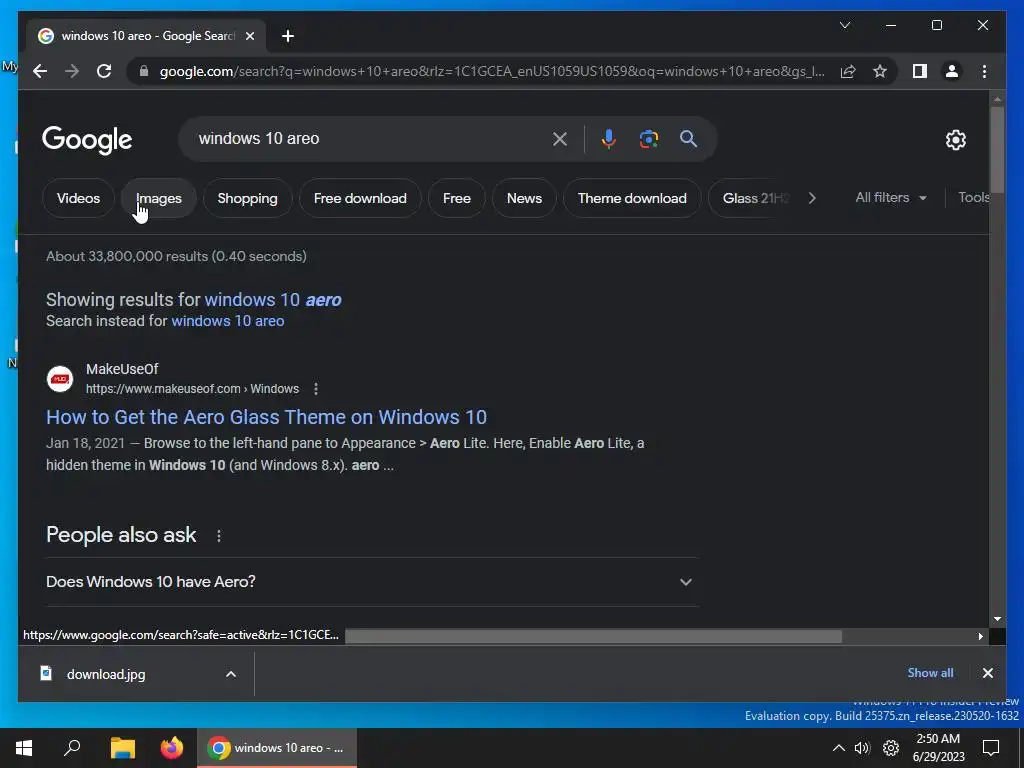
Task: Open the Chrome profile icon
Action: (x=952, y=71)
